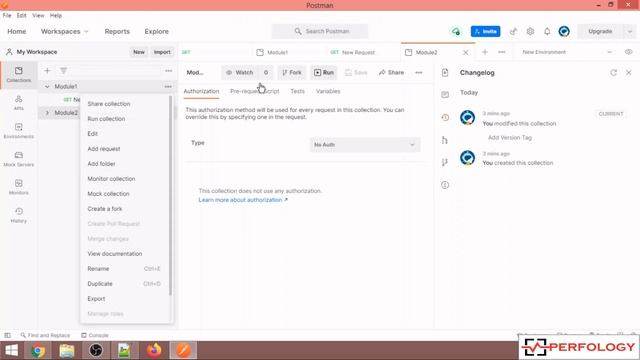The image size is (640, 360).
Task: Close the Module2 tab
Action: 465,52
